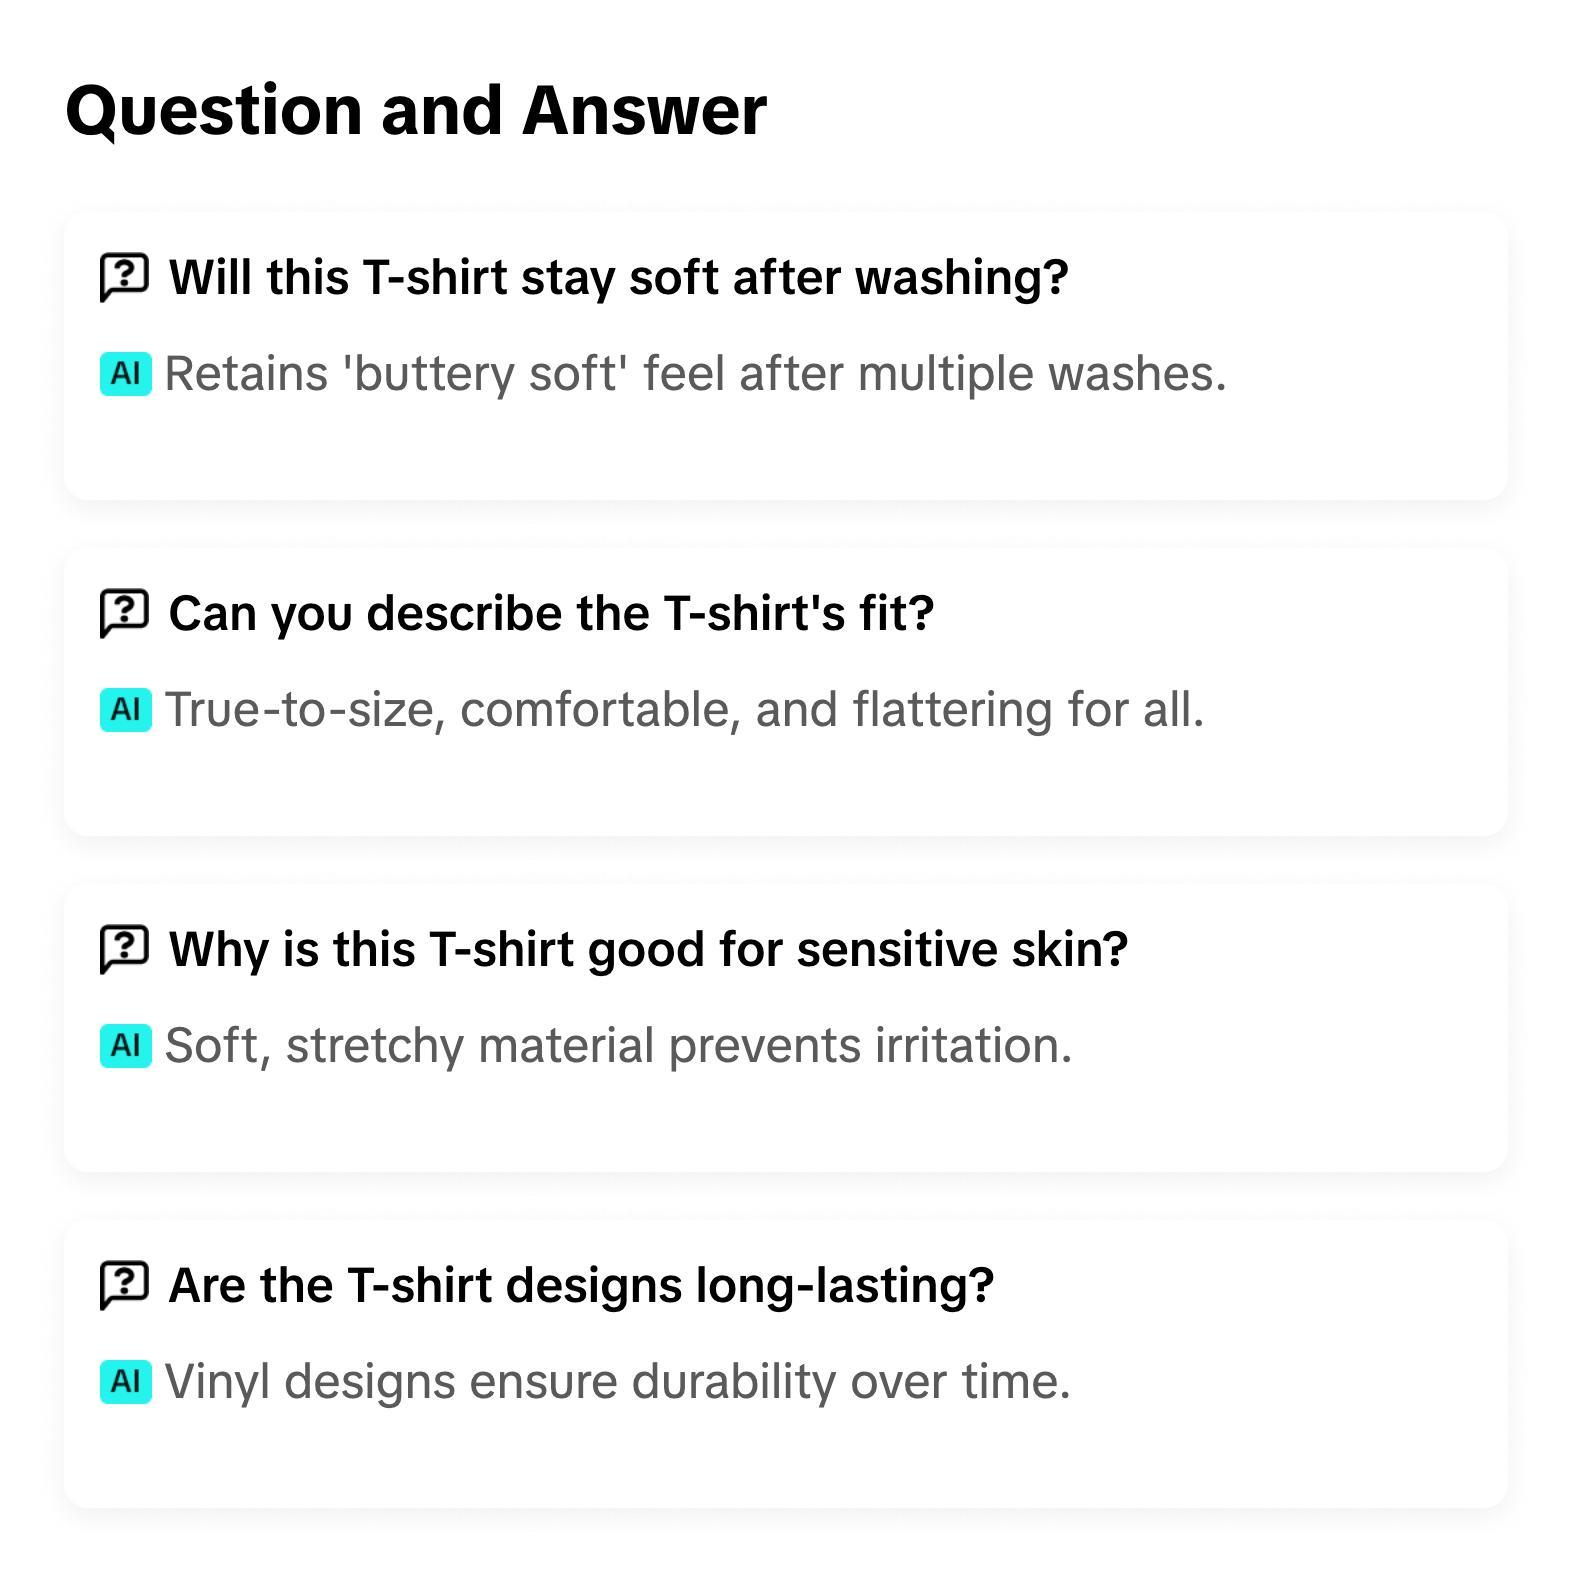
Task: Click empty space below the vinyl designs answer in its card
Action: [785, 1458]
